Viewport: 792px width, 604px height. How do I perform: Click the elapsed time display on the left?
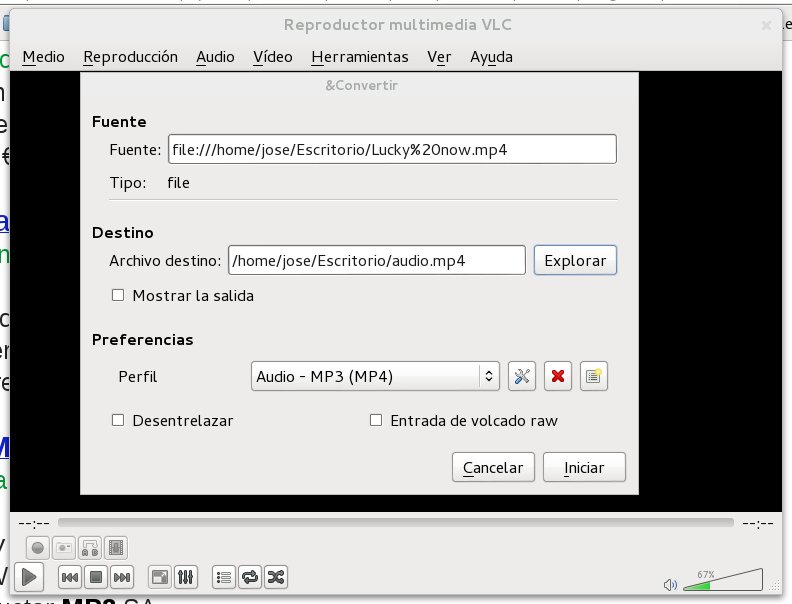[34, 523]
